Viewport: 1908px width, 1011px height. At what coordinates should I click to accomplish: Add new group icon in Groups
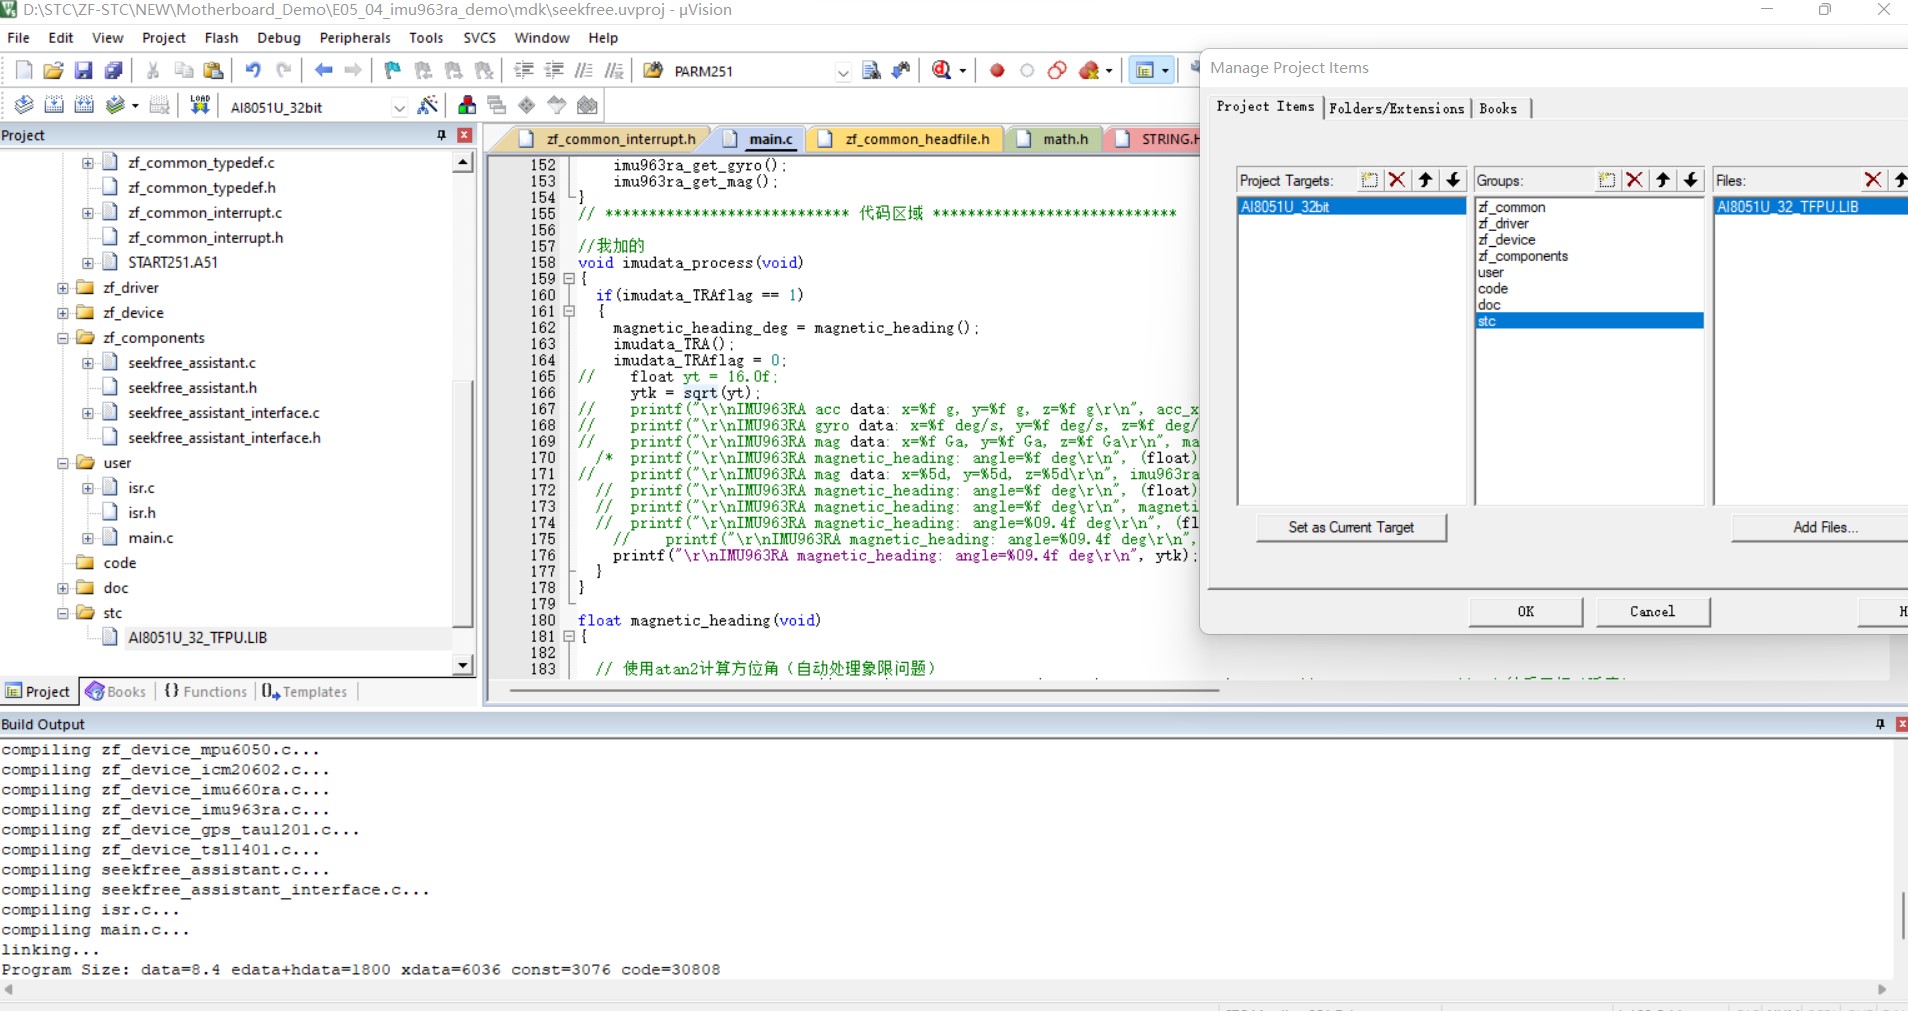pyautogui.click(x=1607, y=180)
